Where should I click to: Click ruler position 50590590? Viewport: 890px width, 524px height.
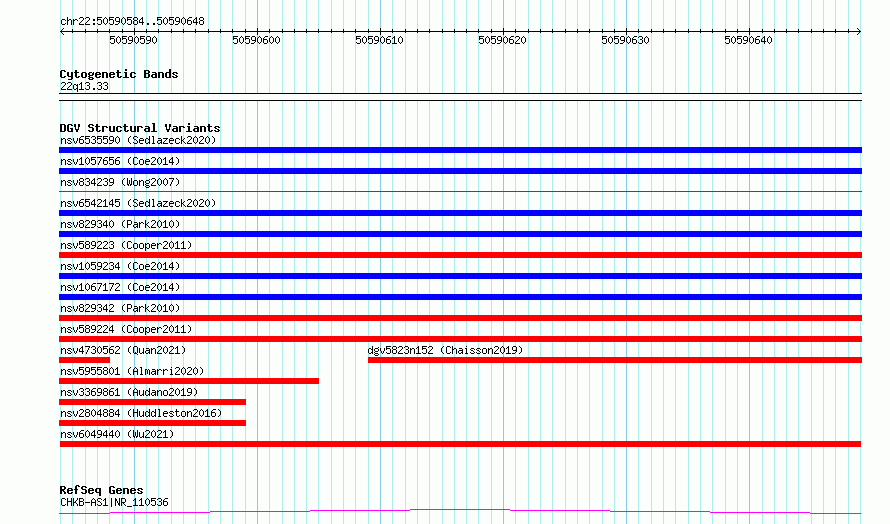[133, 40]
